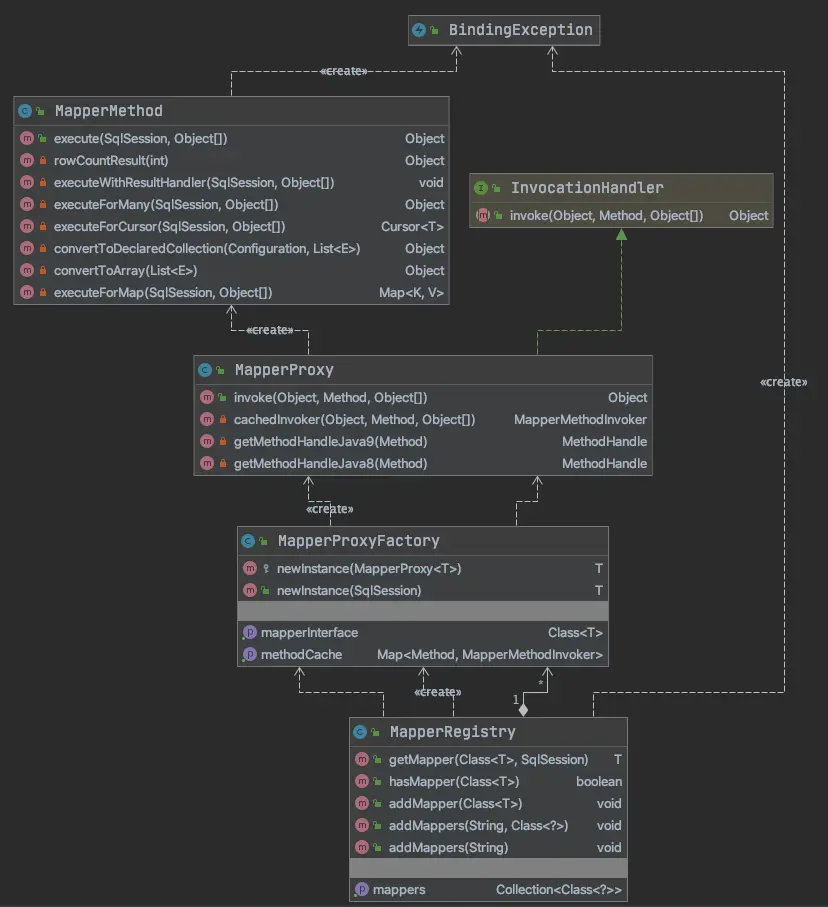
Task: Click MapperMethodInvoker return type of cachedInvoker
Action: [x=580, y=420]
